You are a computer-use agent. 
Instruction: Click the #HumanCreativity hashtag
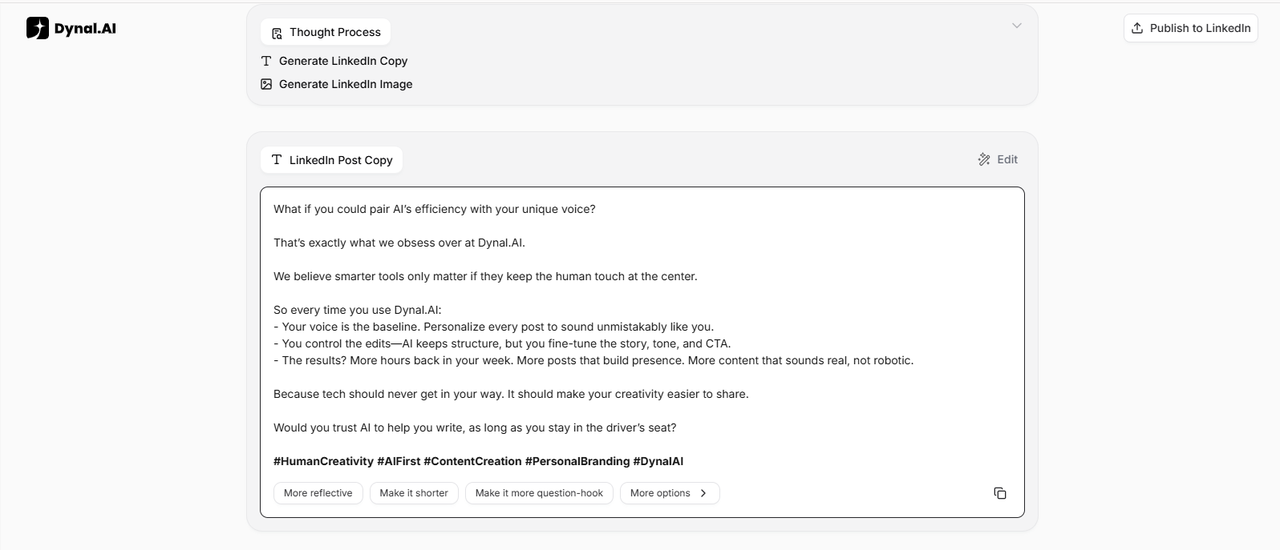pos(323,461)
